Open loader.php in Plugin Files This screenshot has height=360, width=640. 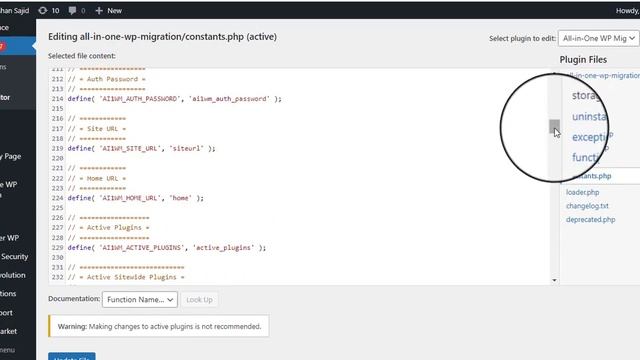[582, 192]
